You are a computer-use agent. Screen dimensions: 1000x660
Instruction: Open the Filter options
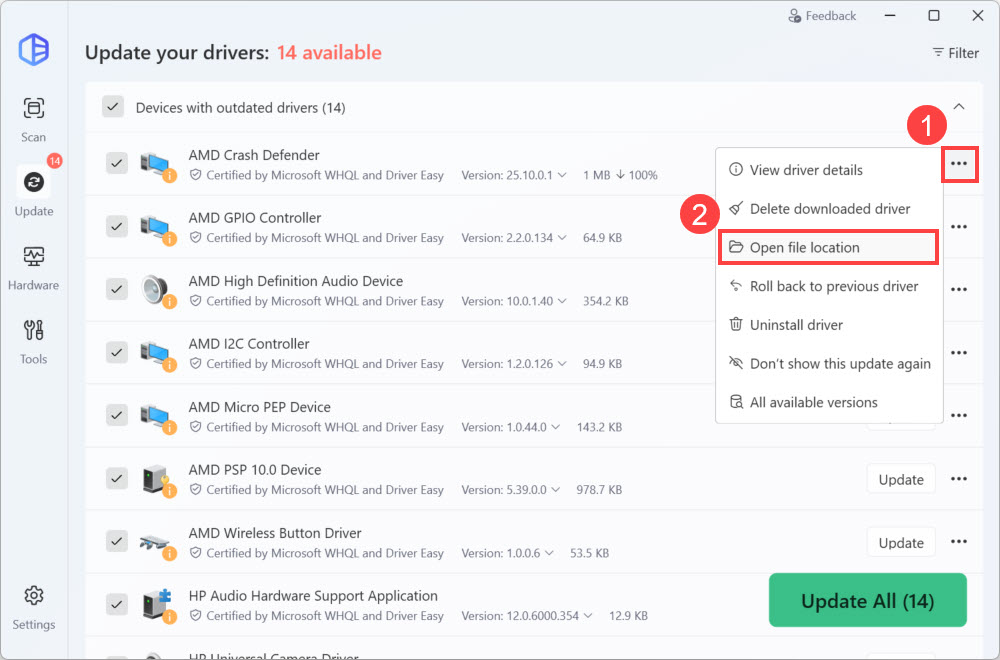point(955,53)
